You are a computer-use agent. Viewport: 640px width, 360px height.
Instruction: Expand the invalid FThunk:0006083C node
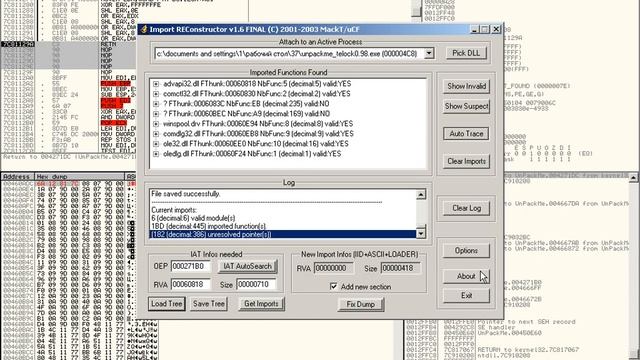point(156,104)
